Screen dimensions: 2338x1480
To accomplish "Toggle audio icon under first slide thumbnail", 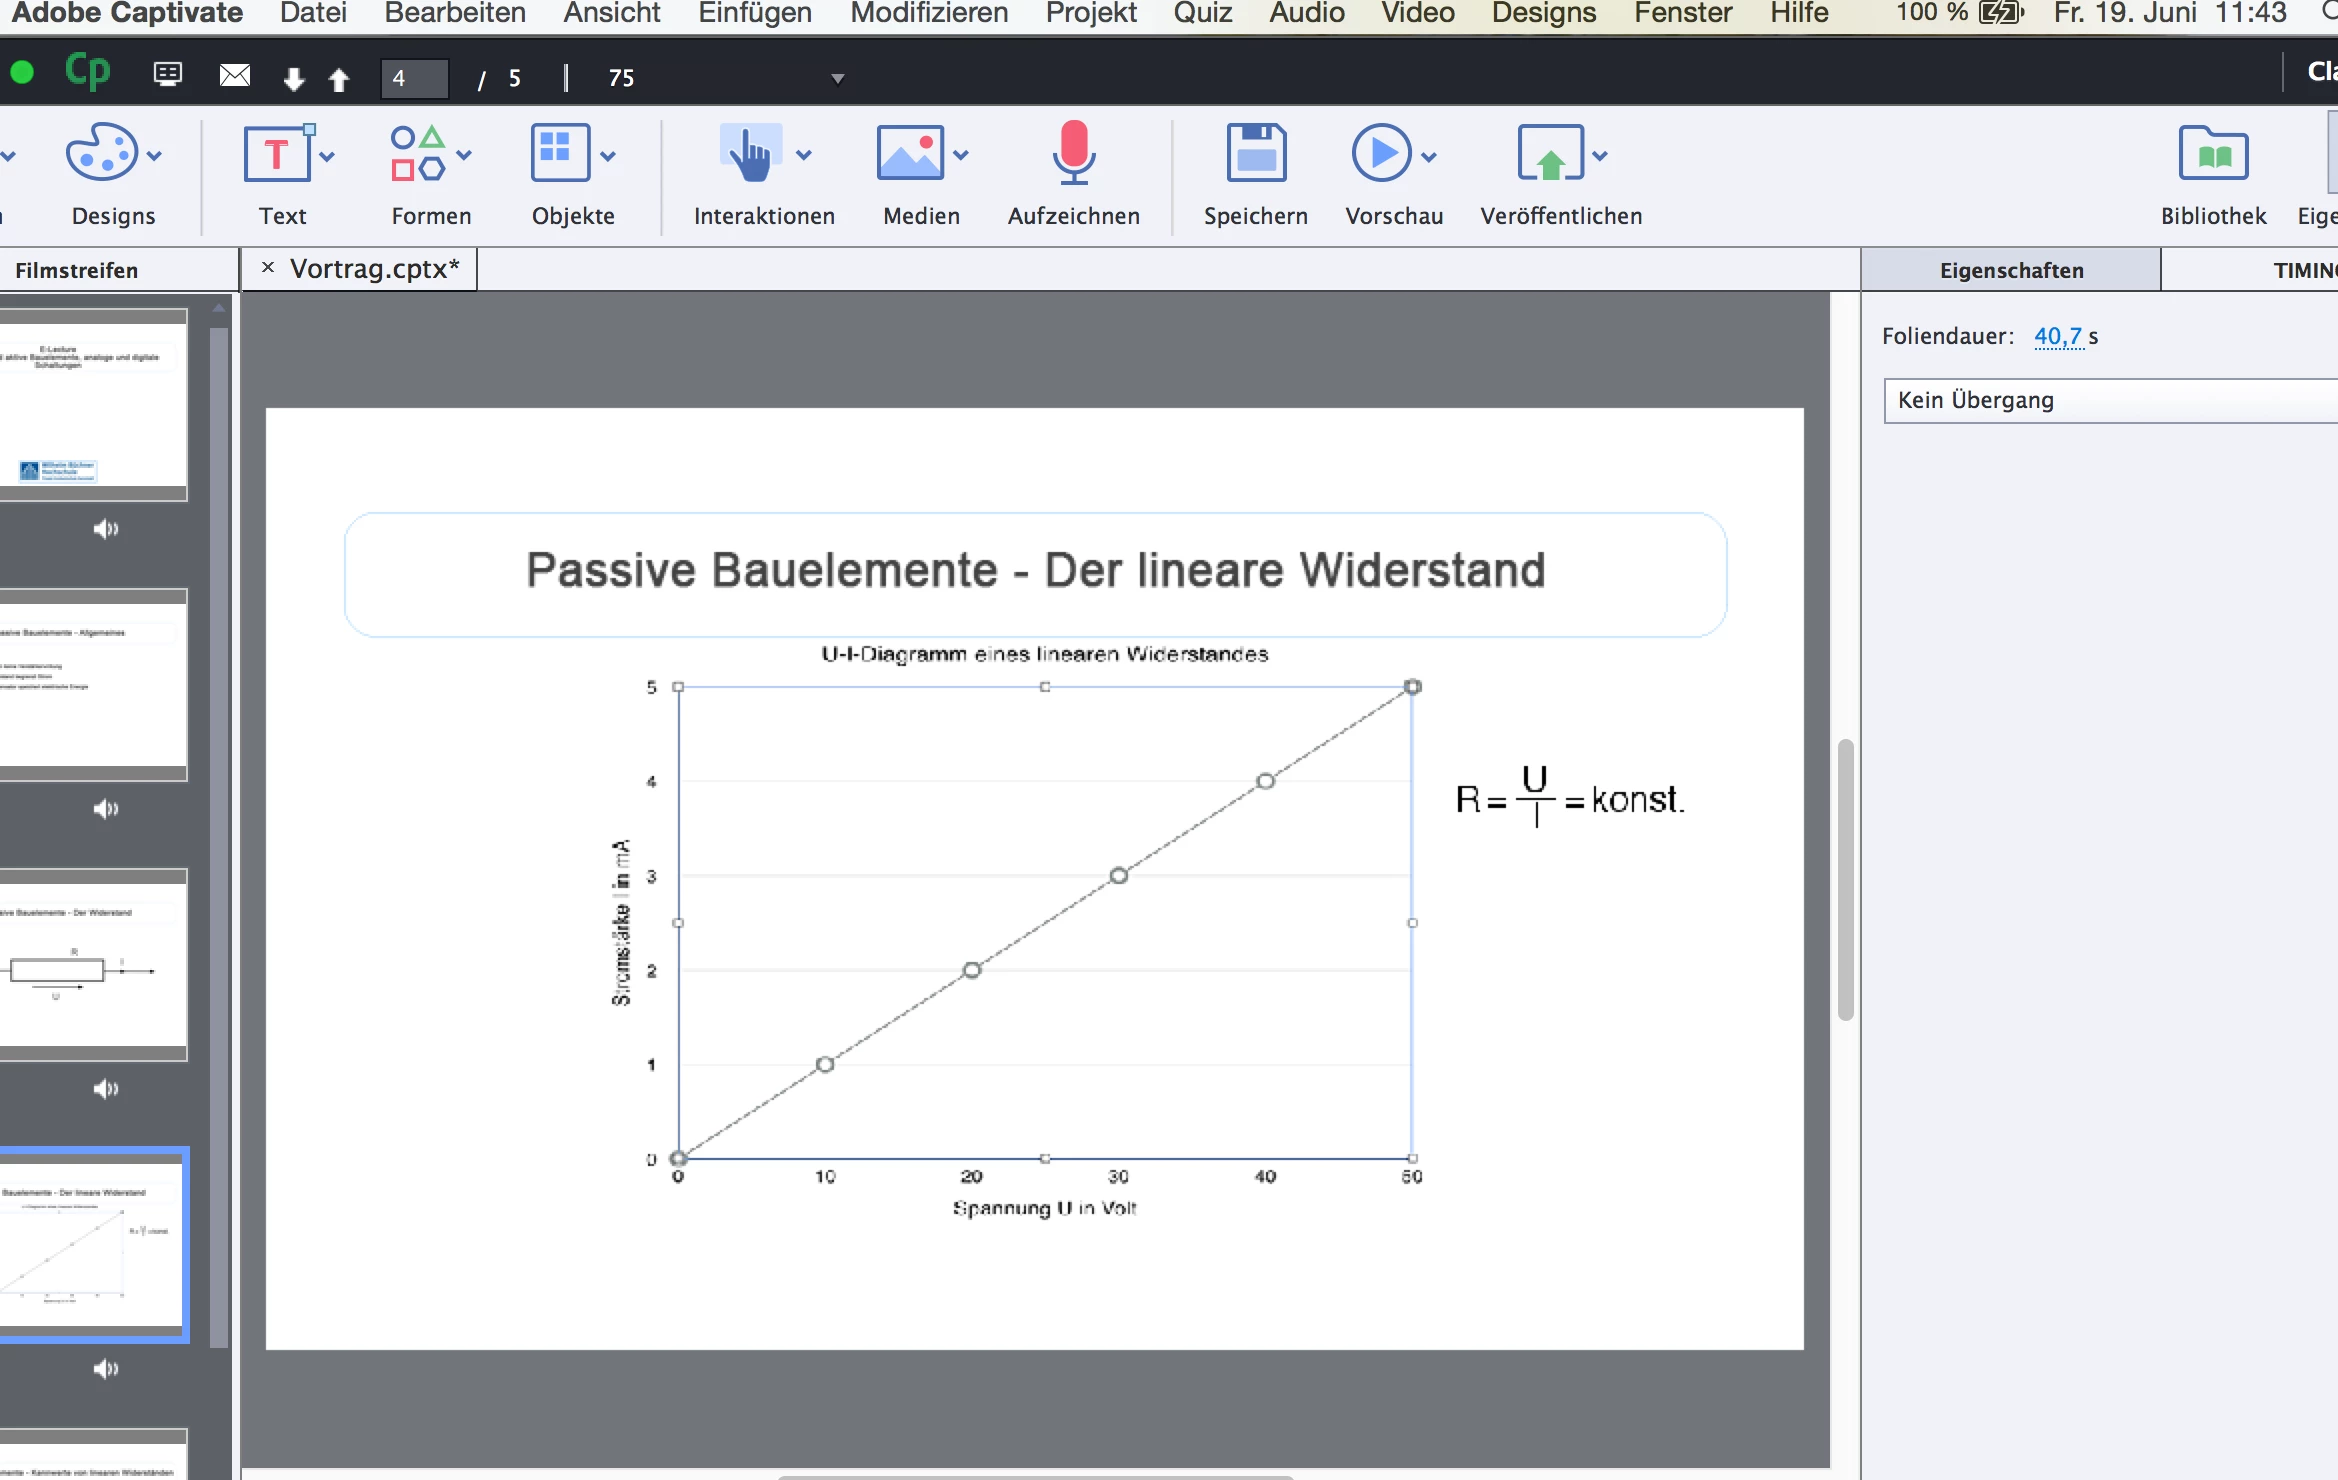I will pos(106,528).
